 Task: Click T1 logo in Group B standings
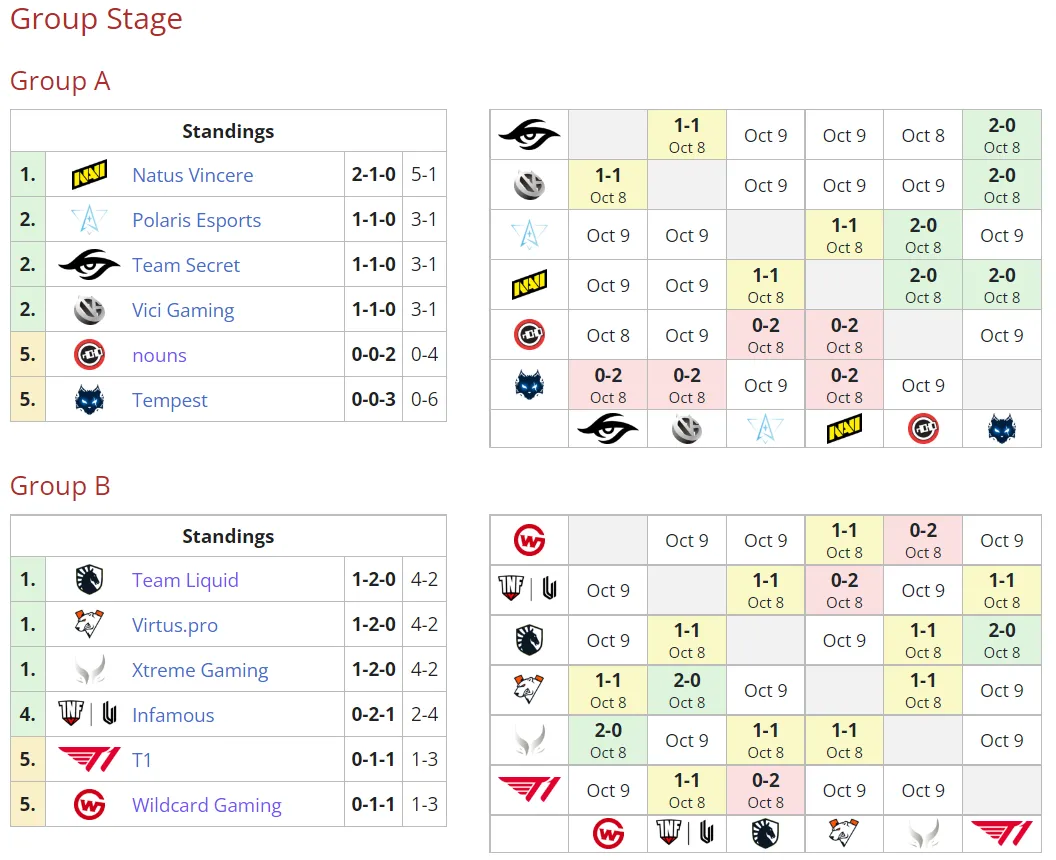pos(89,760)
